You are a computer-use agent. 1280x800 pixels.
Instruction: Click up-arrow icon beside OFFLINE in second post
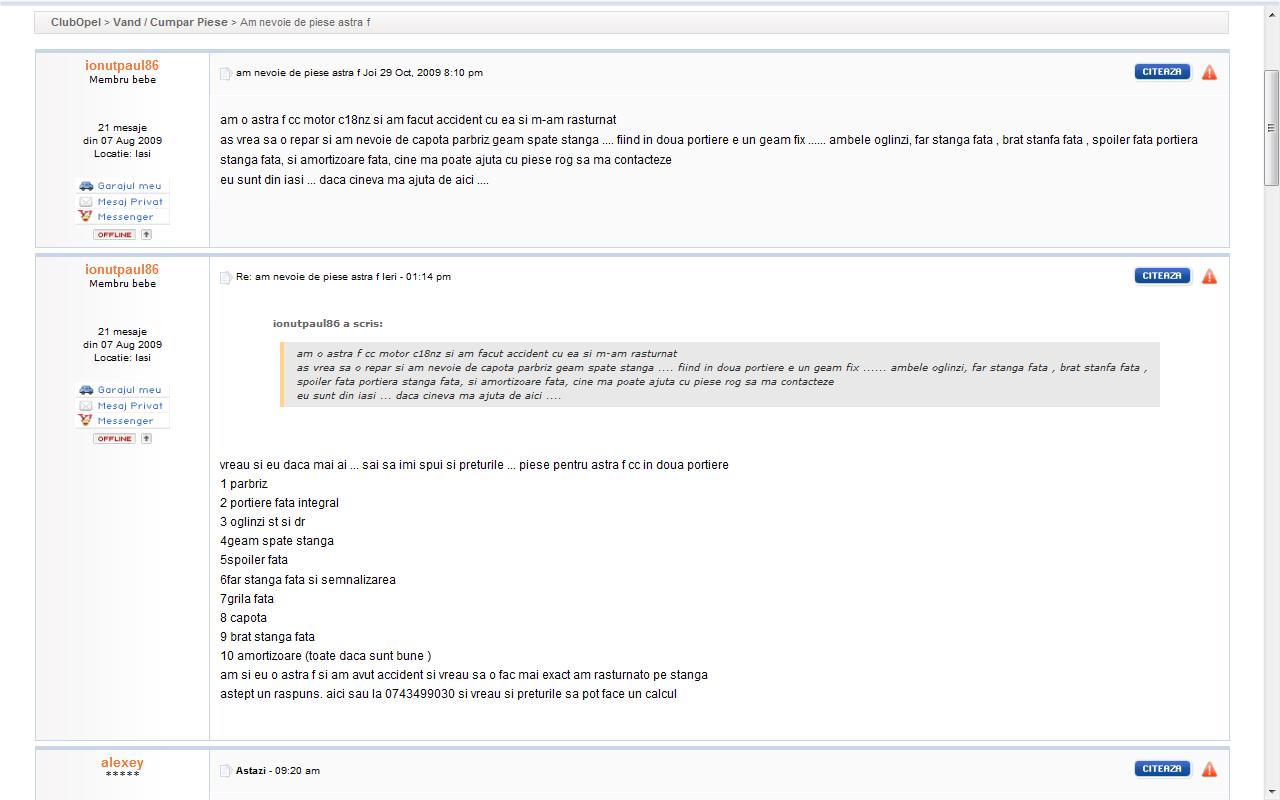(x=146, y=438)
